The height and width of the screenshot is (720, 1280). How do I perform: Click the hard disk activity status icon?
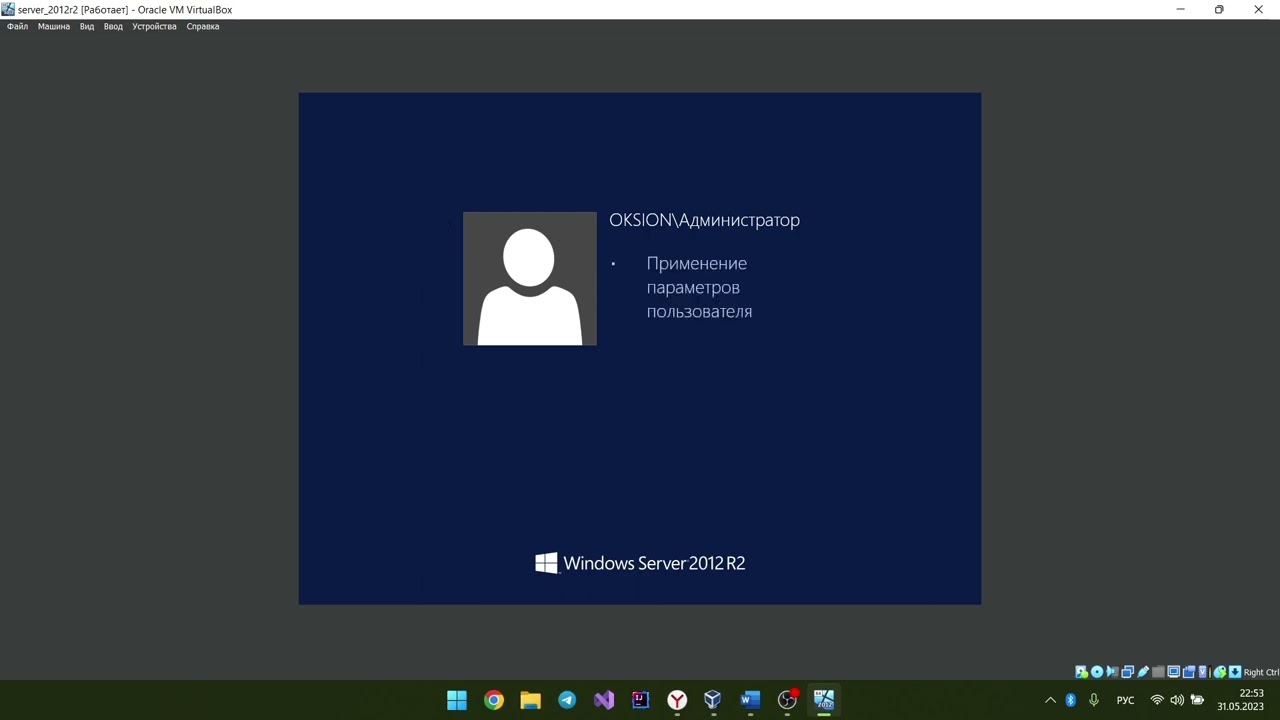[1081, 672]
